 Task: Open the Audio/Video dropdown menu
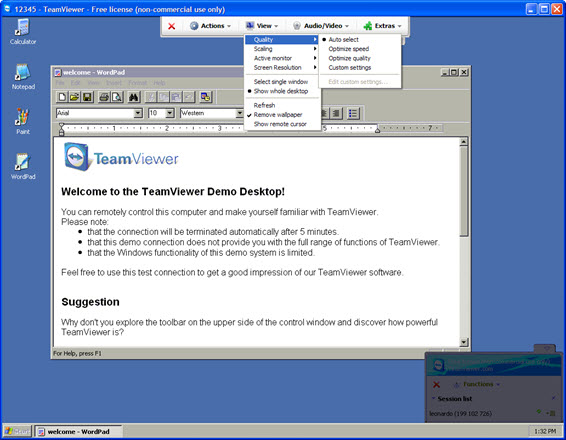[321, 26]
